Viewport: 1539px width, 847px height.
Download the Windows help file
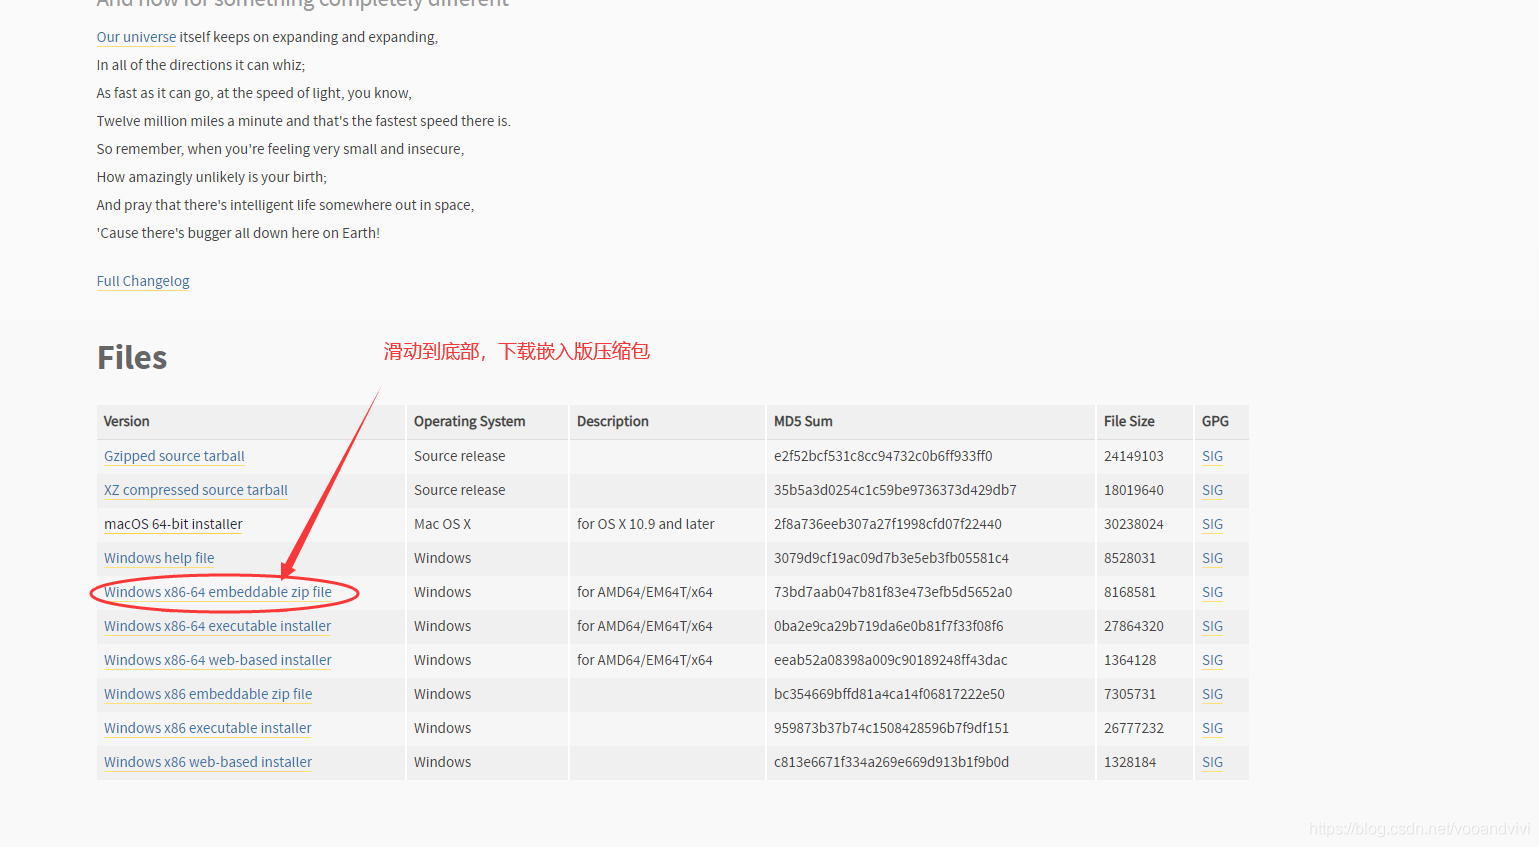pos(159,558)
